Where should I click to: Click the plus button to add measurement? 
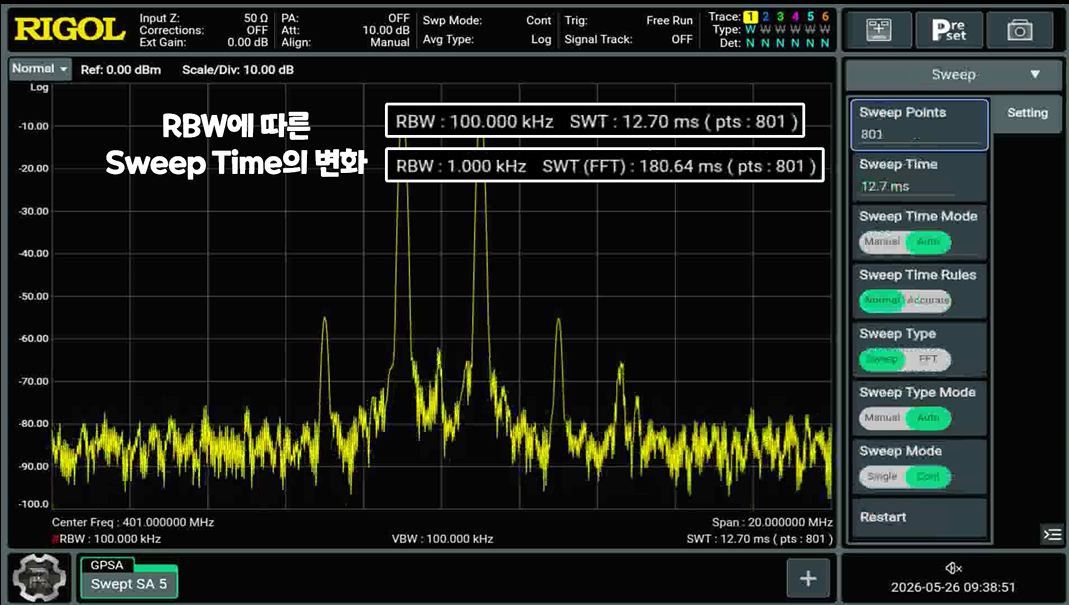click(808, 578)
